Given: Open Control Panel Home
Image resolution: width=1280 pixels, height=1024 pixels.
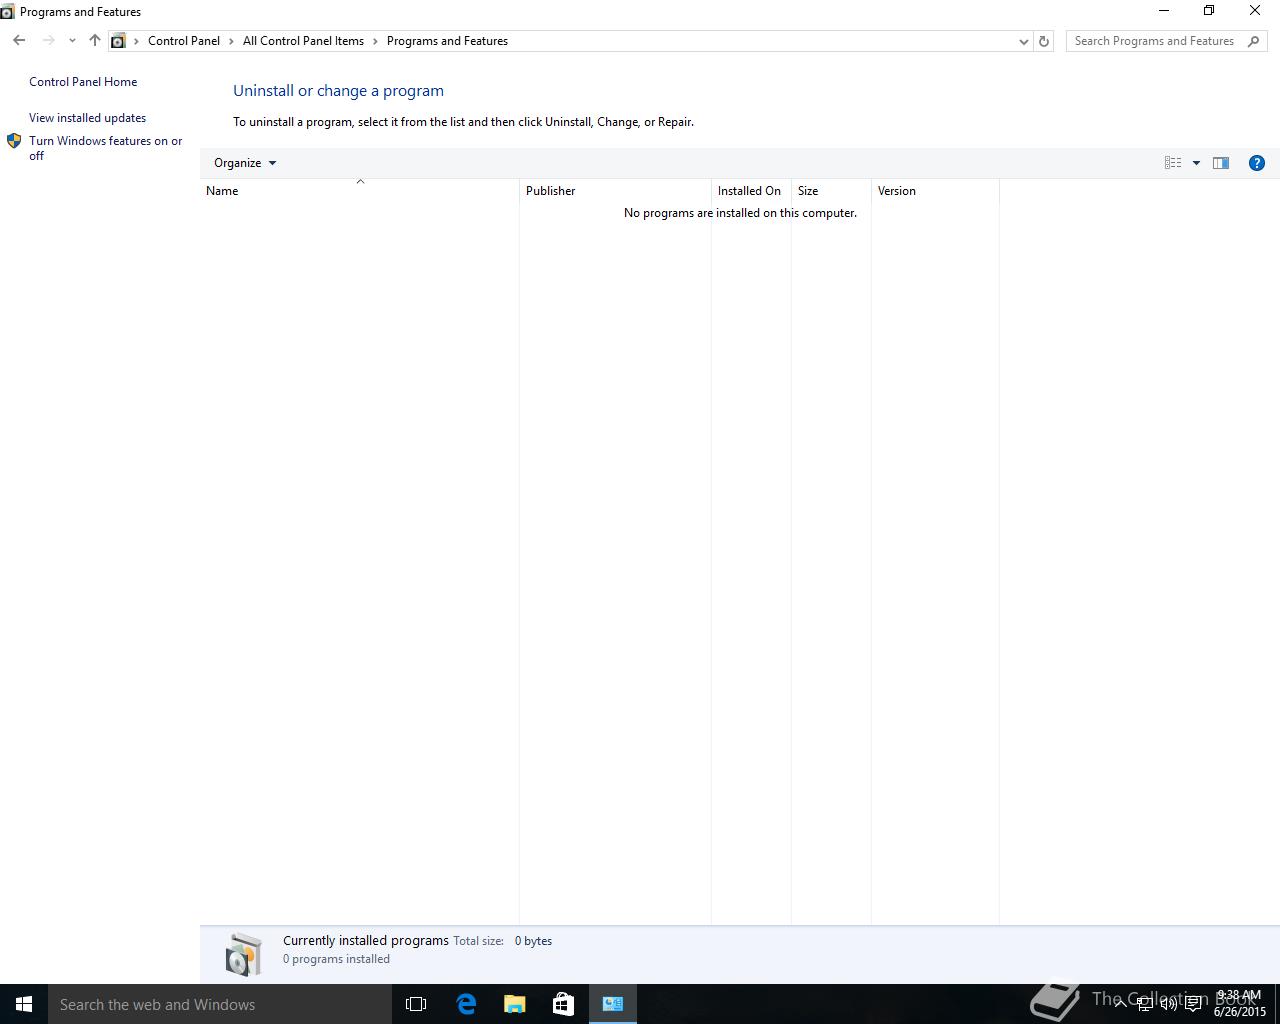Looking at the screenshot, I should [x=83, y=82].
